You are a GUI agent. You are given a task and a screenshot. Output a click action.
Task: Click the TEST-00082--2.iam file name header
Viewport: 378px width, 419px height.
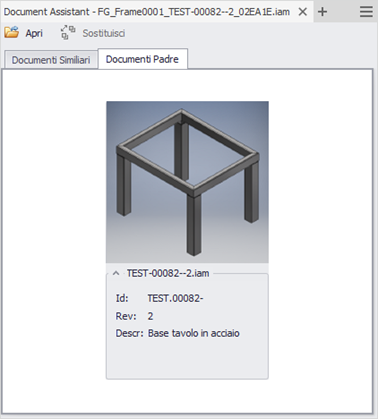click(168, 273)
